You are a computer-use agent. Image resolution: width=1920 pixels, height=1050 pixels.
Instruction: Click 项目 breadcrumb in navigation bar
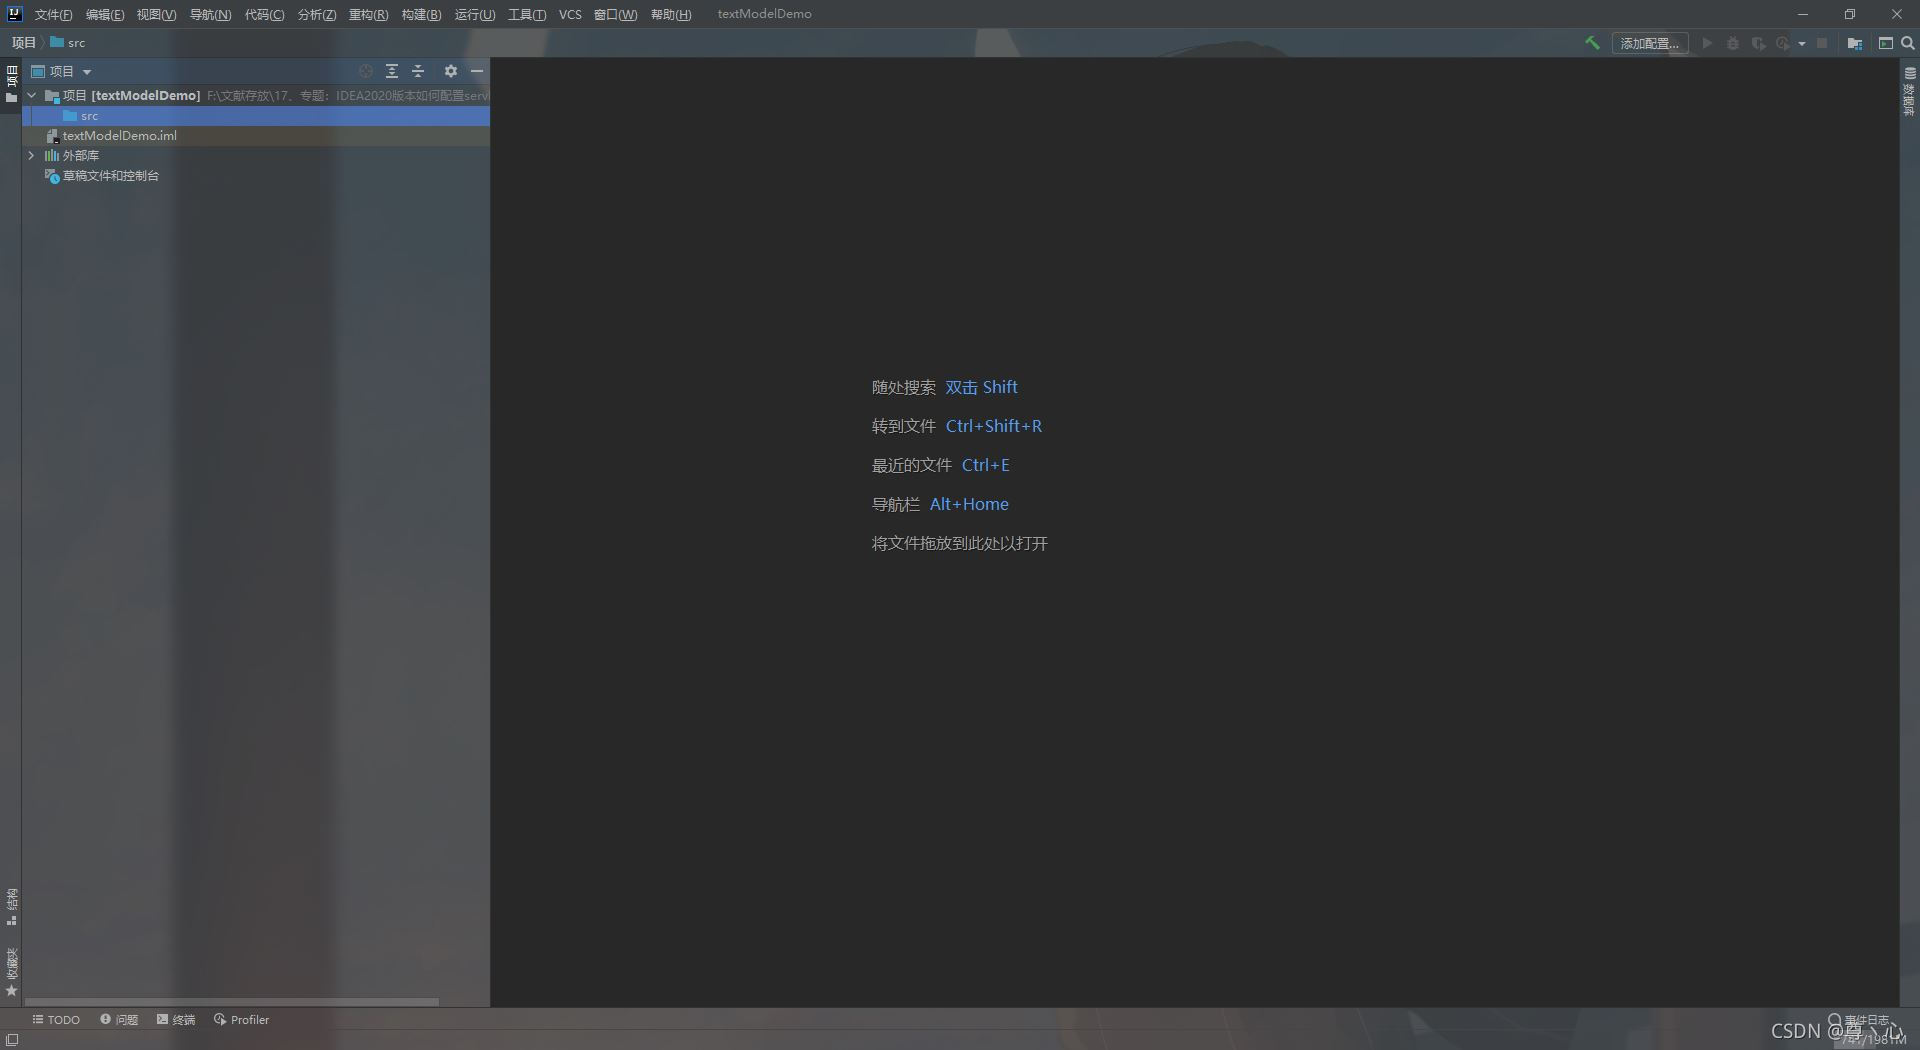(x=23, y=43)
